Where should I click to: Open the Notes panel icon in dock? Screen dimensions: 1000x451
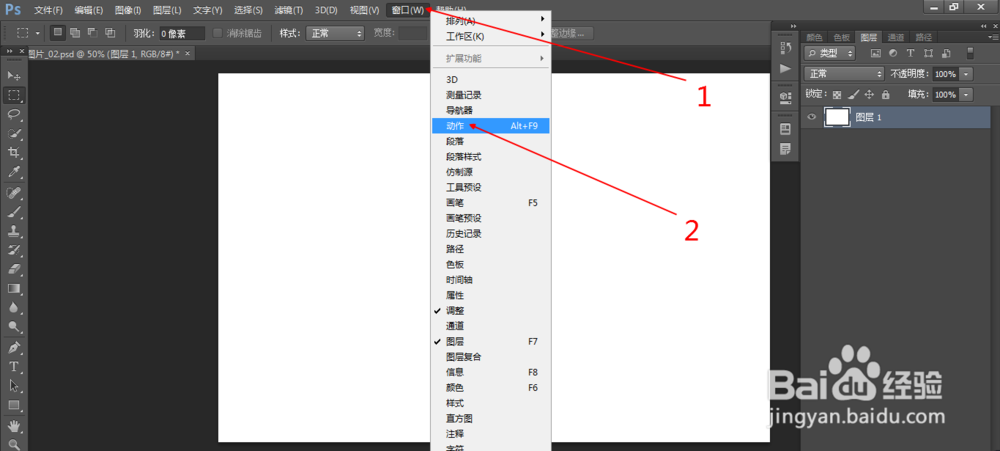pyautogui.click(x=786, y=149)
